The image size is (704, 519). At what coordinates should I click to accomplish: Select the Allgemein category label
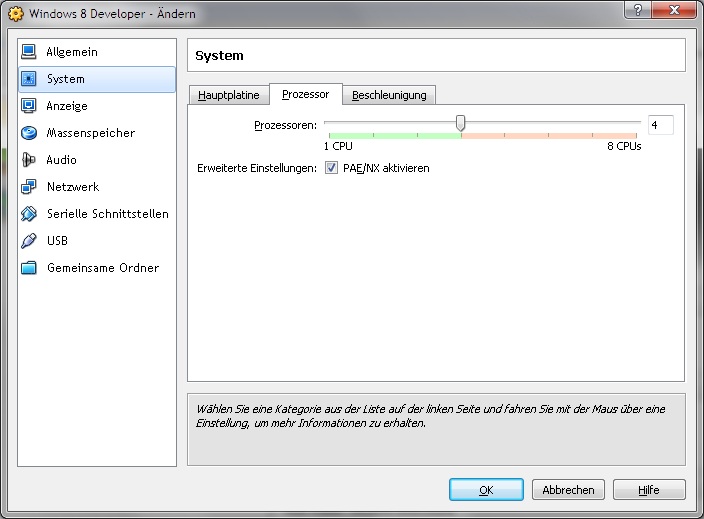coord(72,52)
